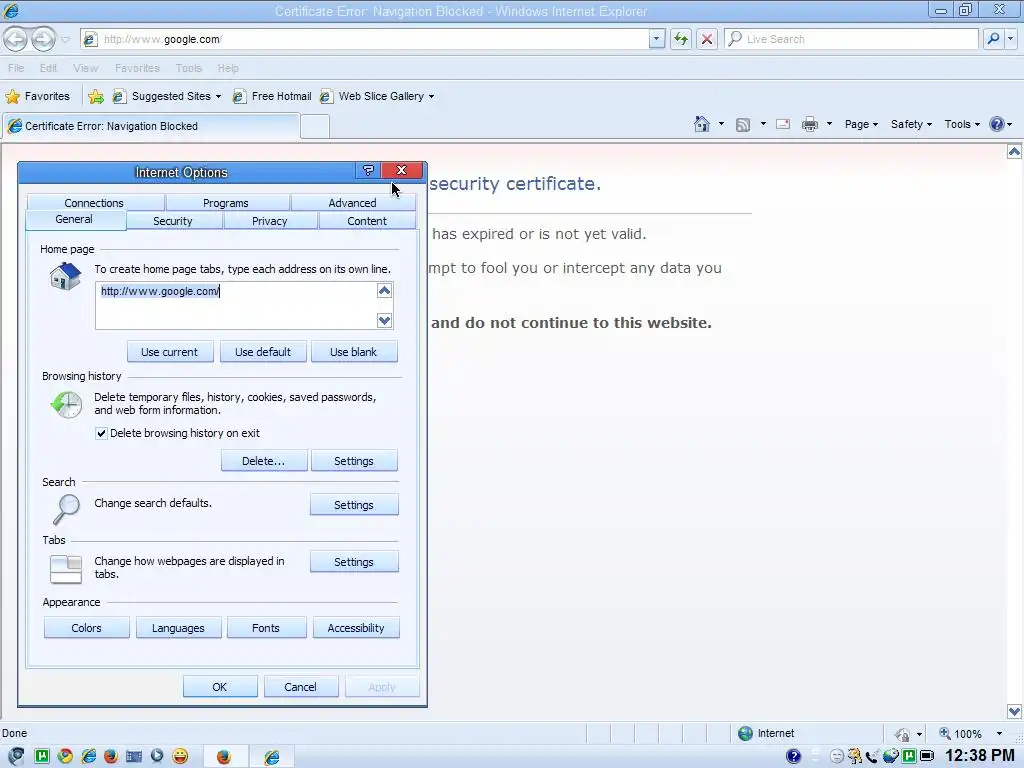
Task: Open Search defaults Settings
Action: pyautogui.click(x=354, y=505)
